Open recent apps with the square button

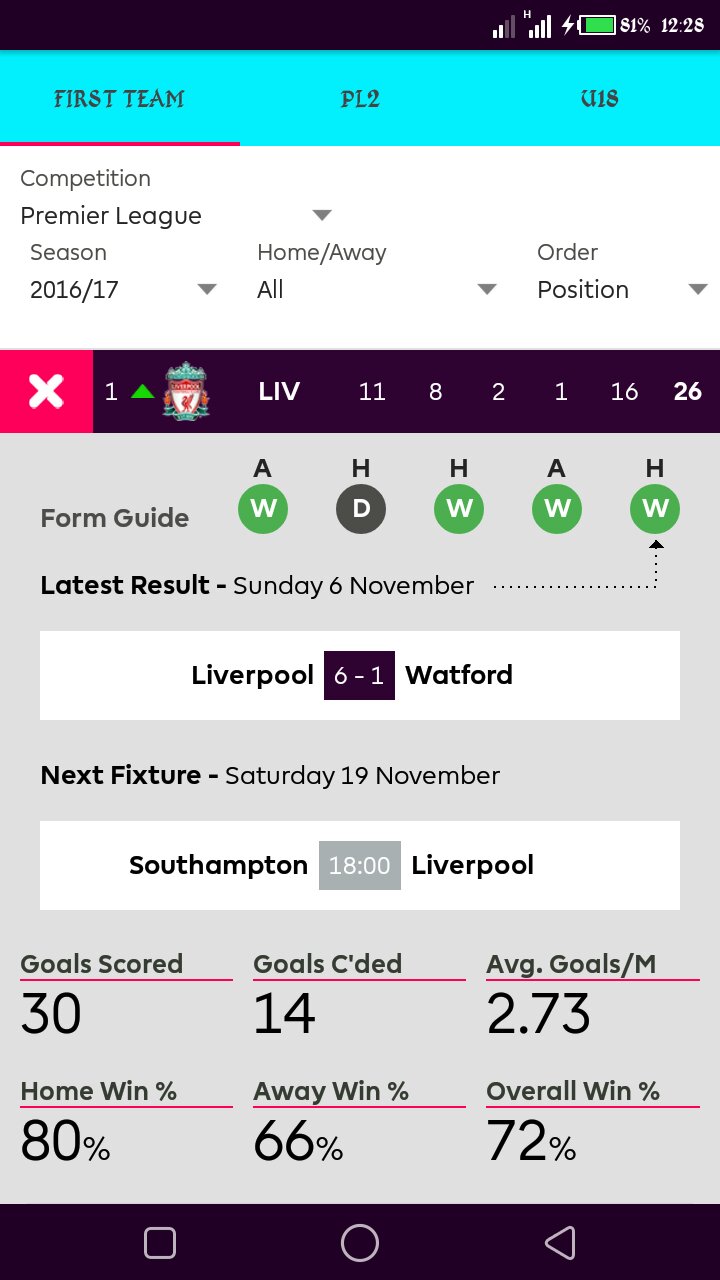(x=160, y=1242)
